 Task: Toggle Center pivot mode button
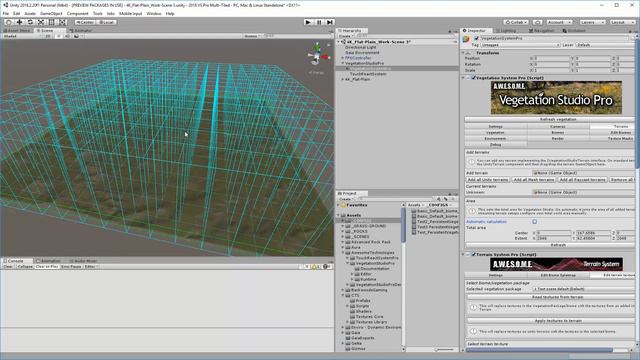tap(85, 22)
